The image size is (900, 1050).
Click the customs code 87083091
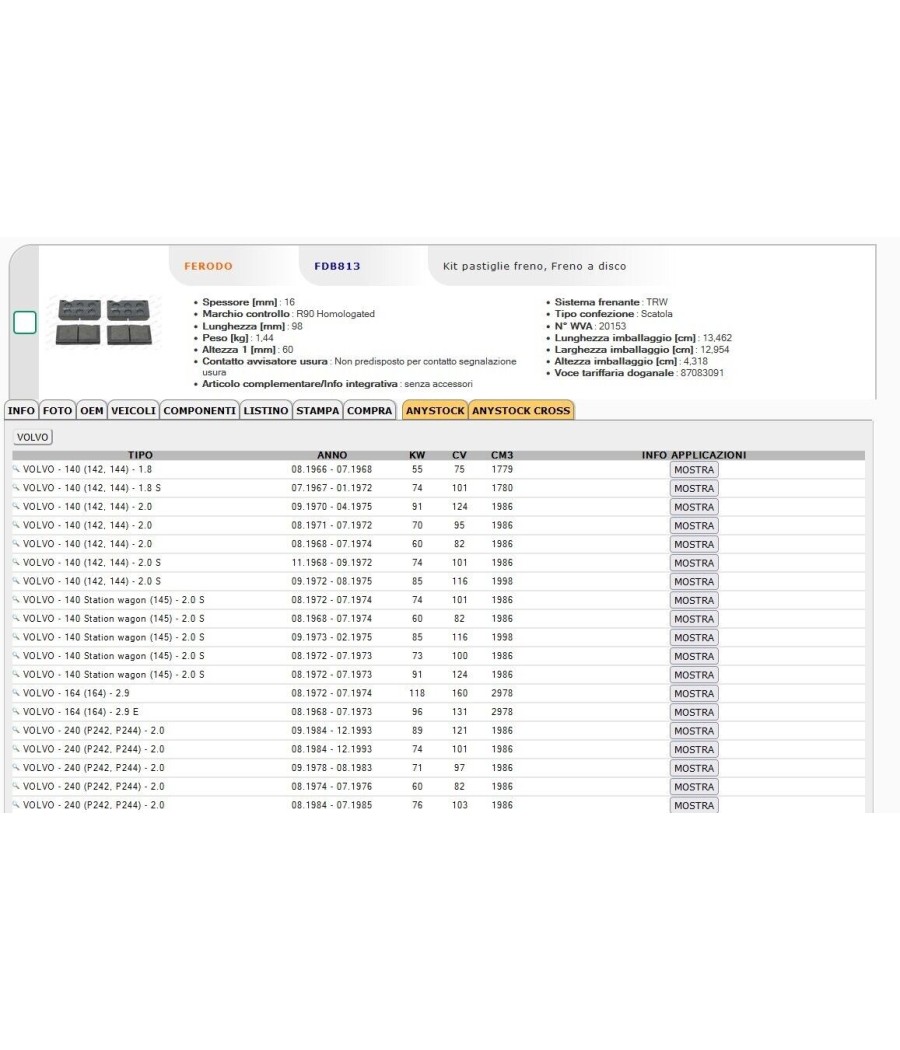point(702,373)
